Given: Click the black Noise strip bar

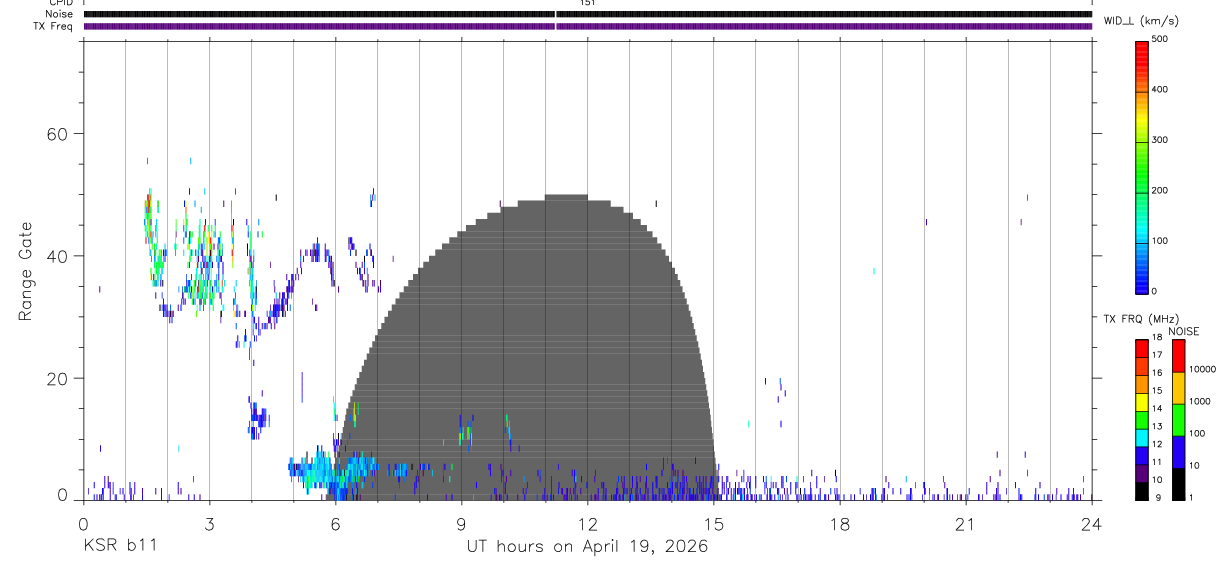Looking at the screenshot, I should [x=587, y=14].
